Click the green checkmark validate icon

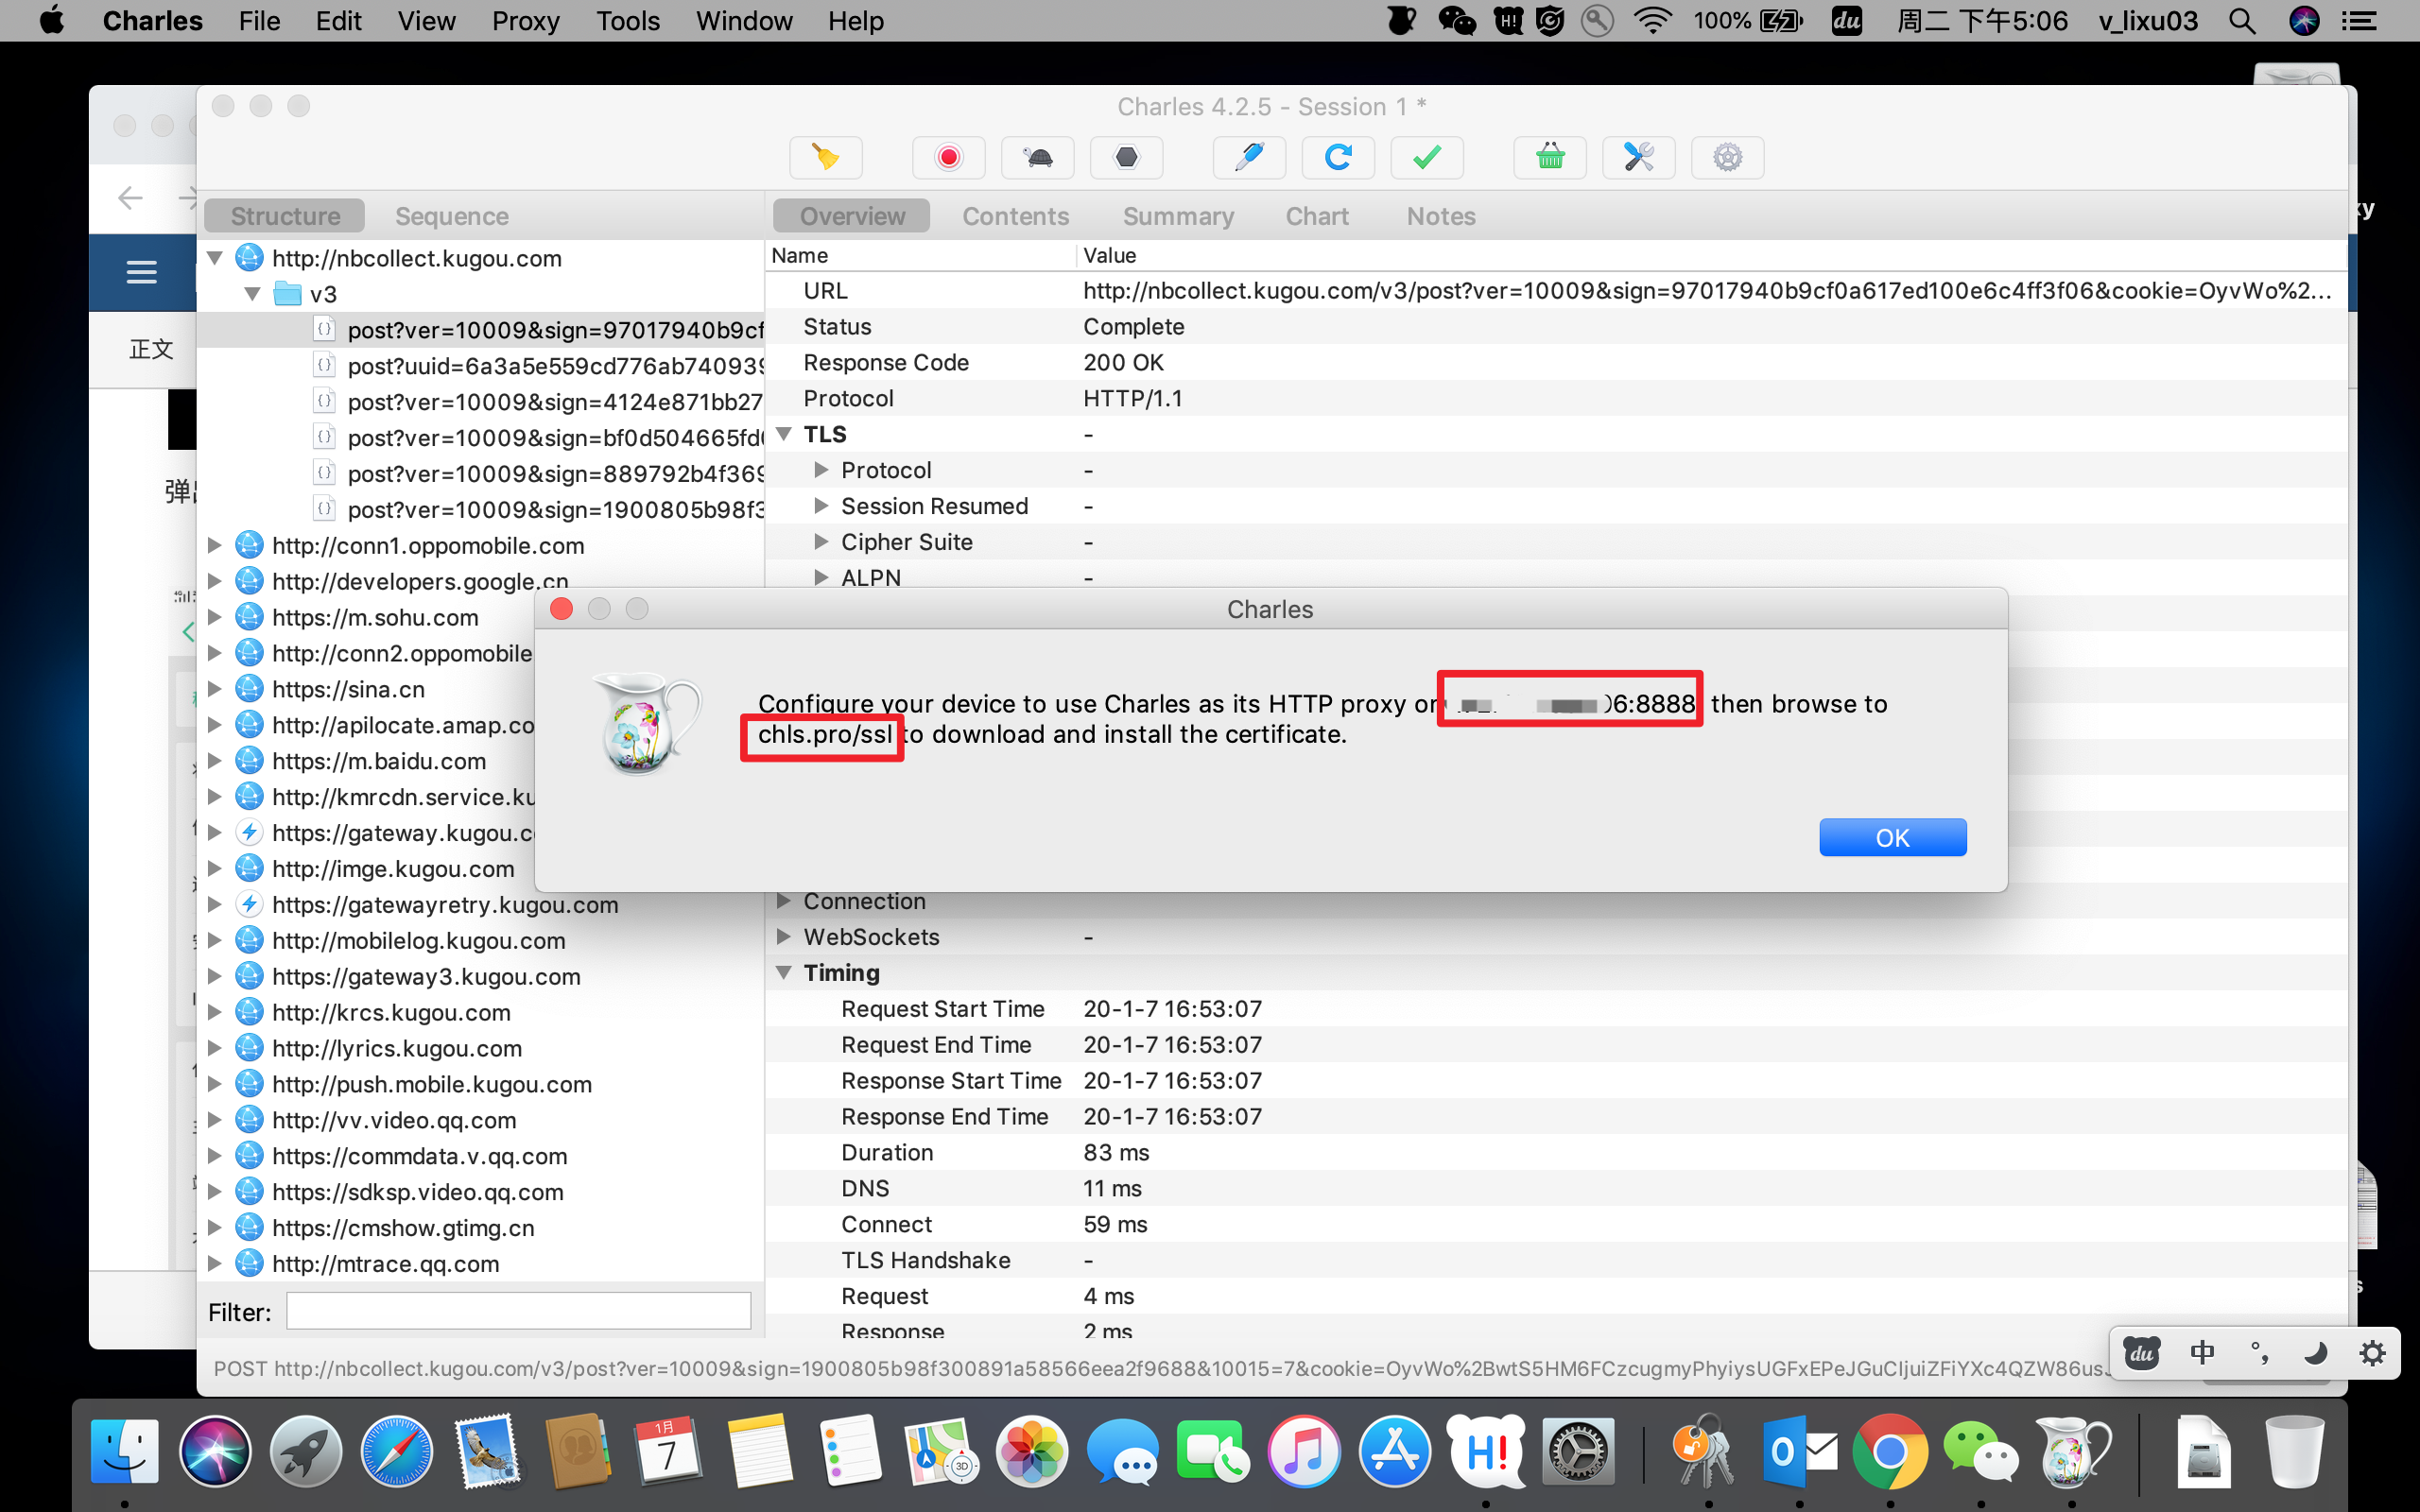(x=1427, y=157)
